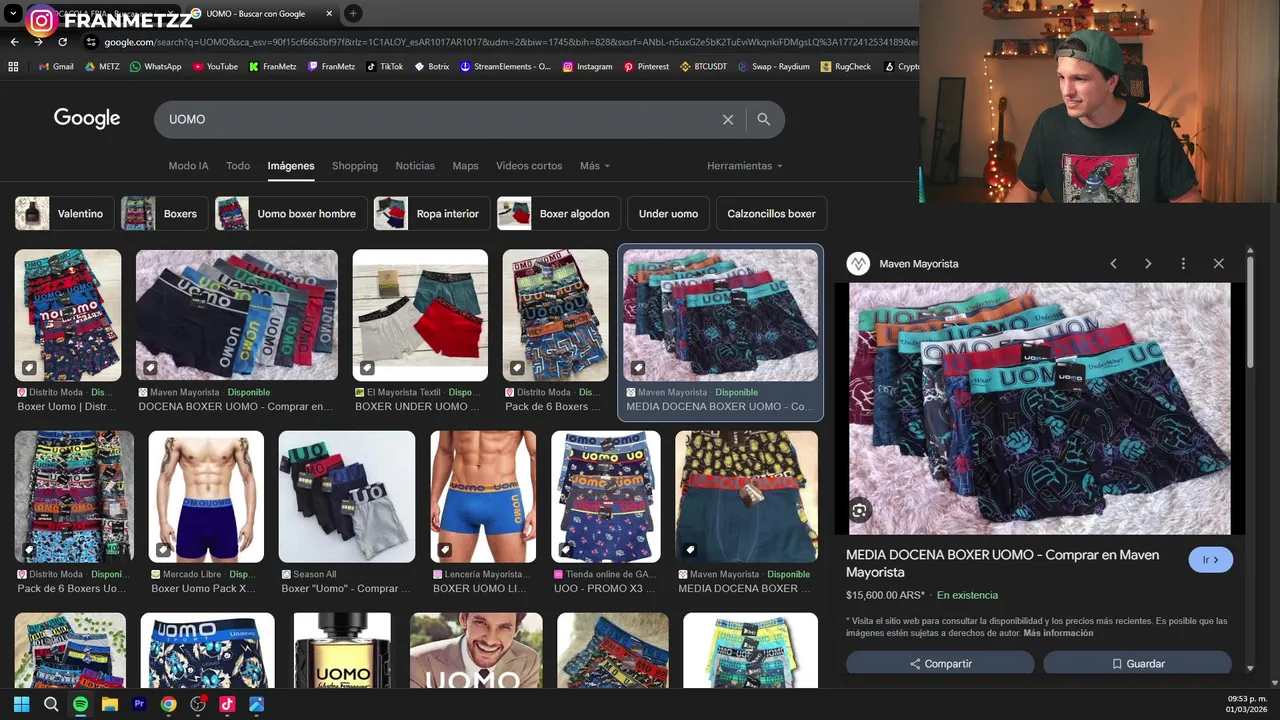Expand the Herramientas dropdown
The image size is (1280, 720).
[744, 166]
